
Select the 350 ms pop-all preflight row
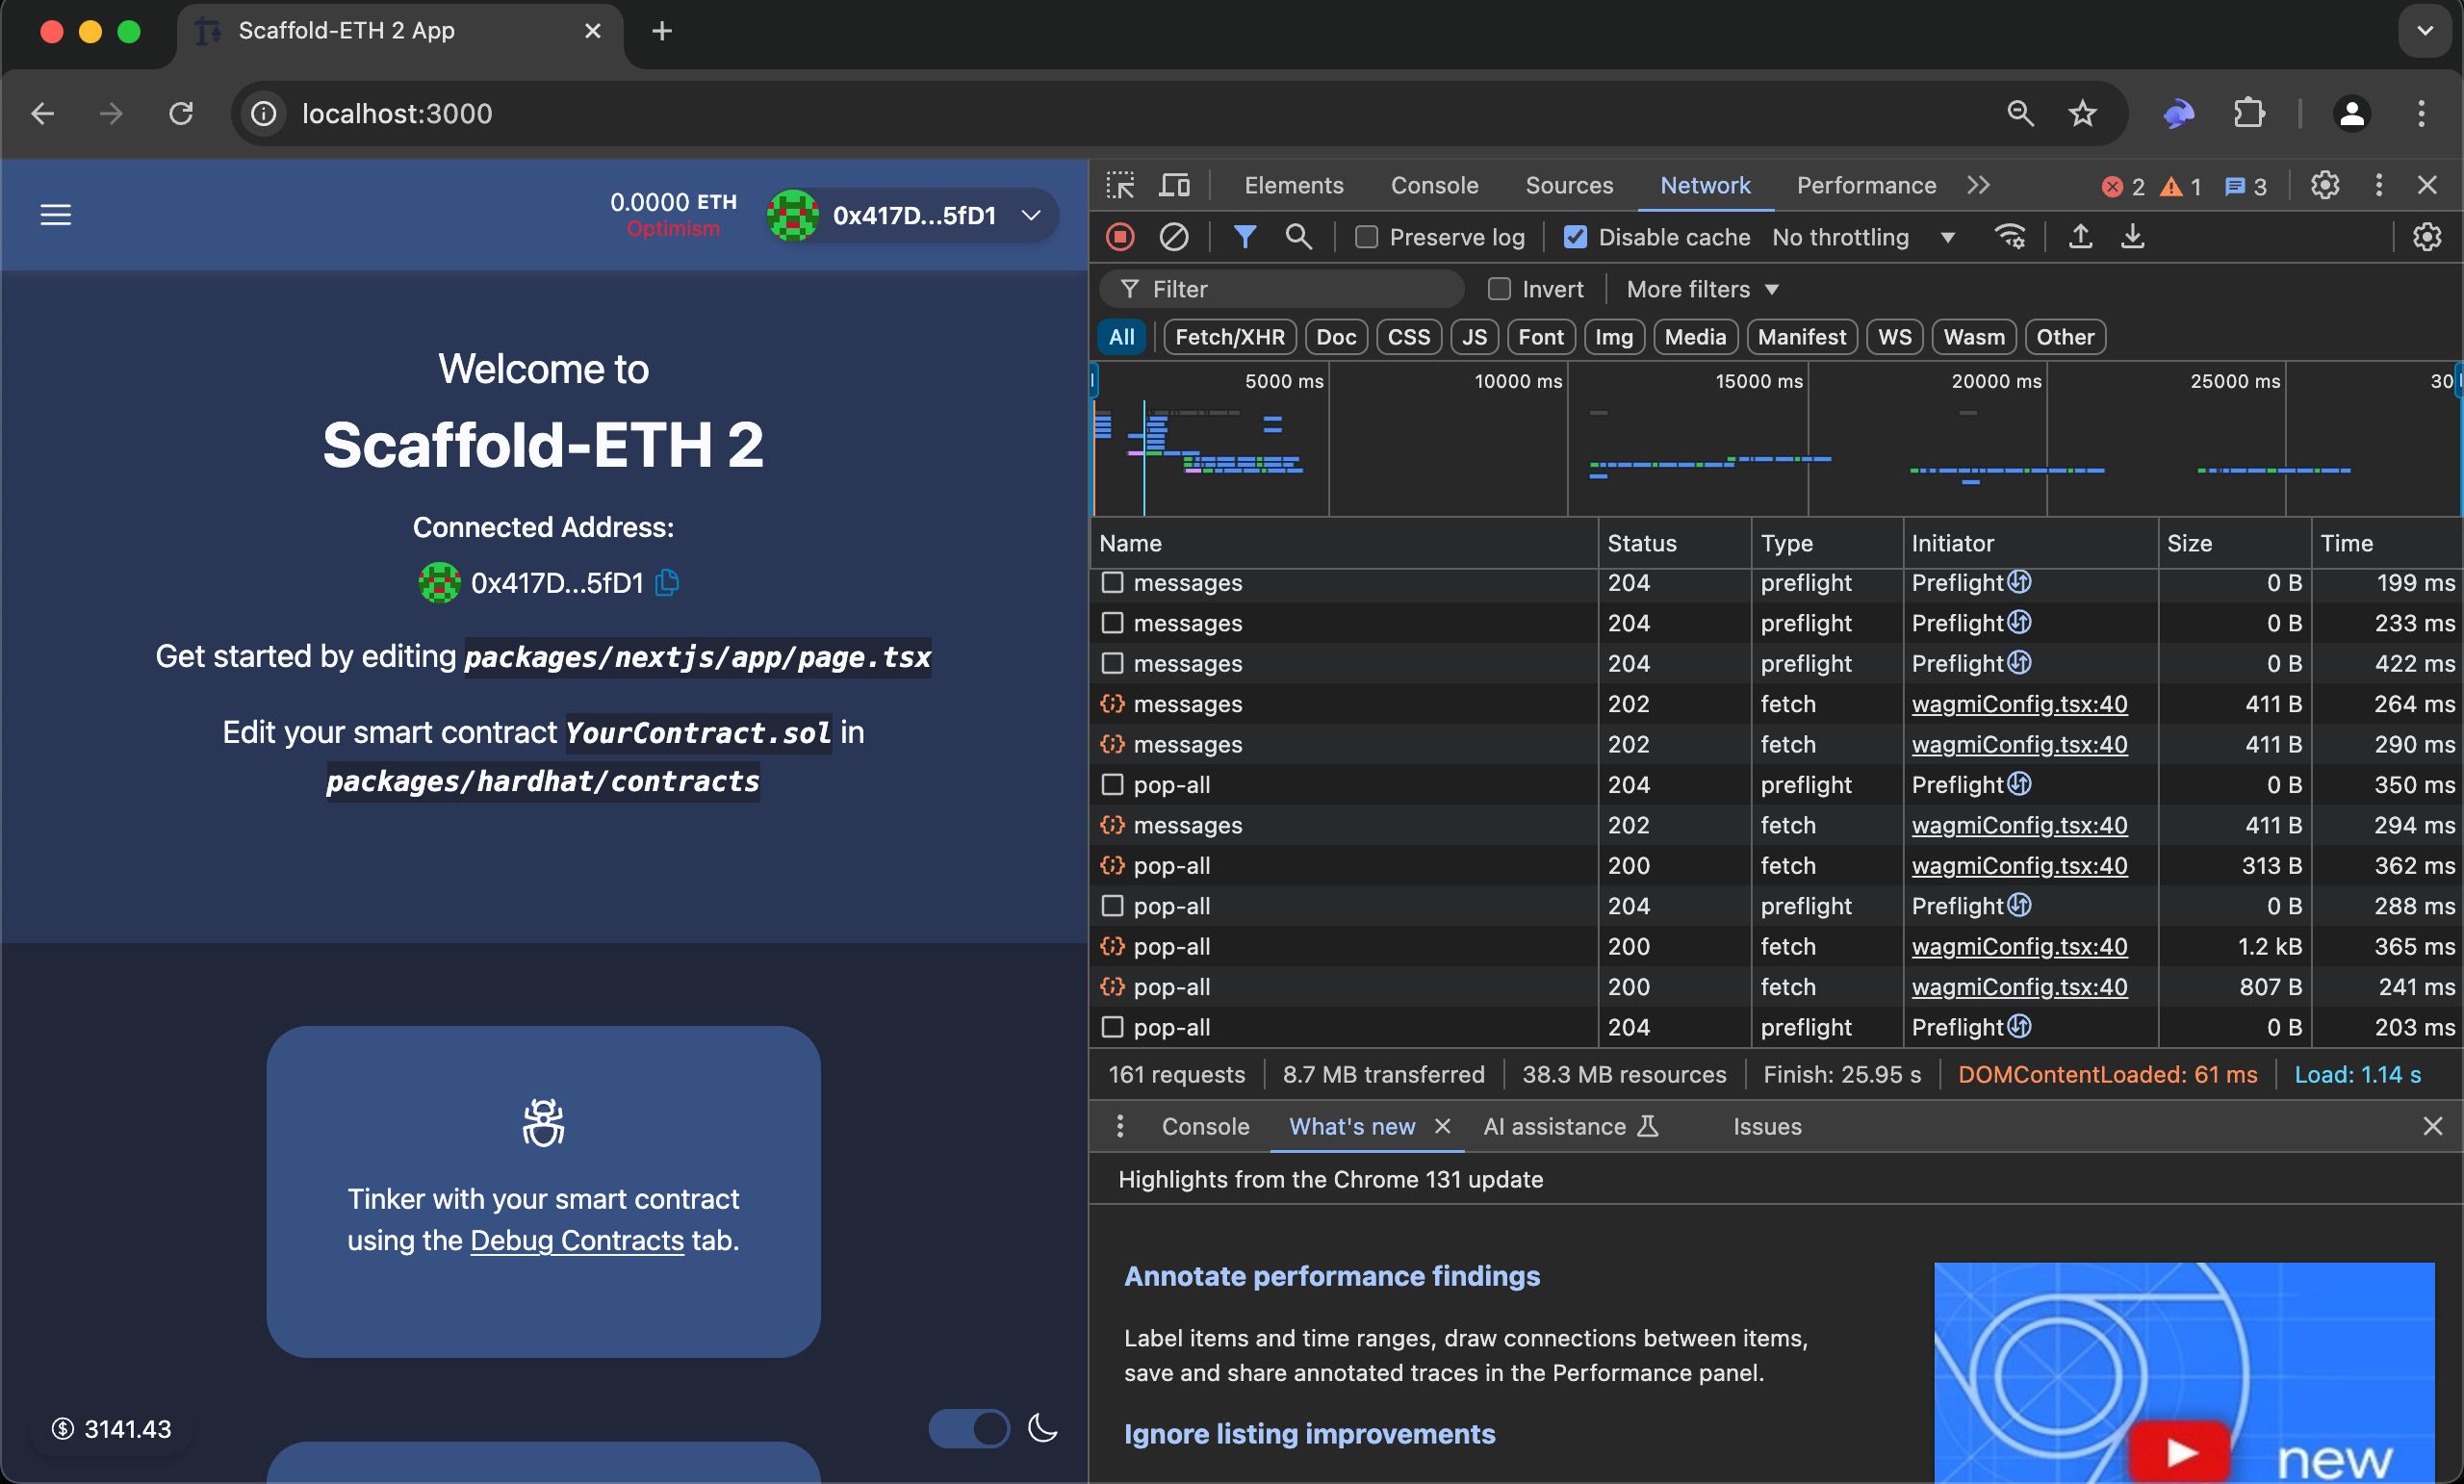[1776, 785]
